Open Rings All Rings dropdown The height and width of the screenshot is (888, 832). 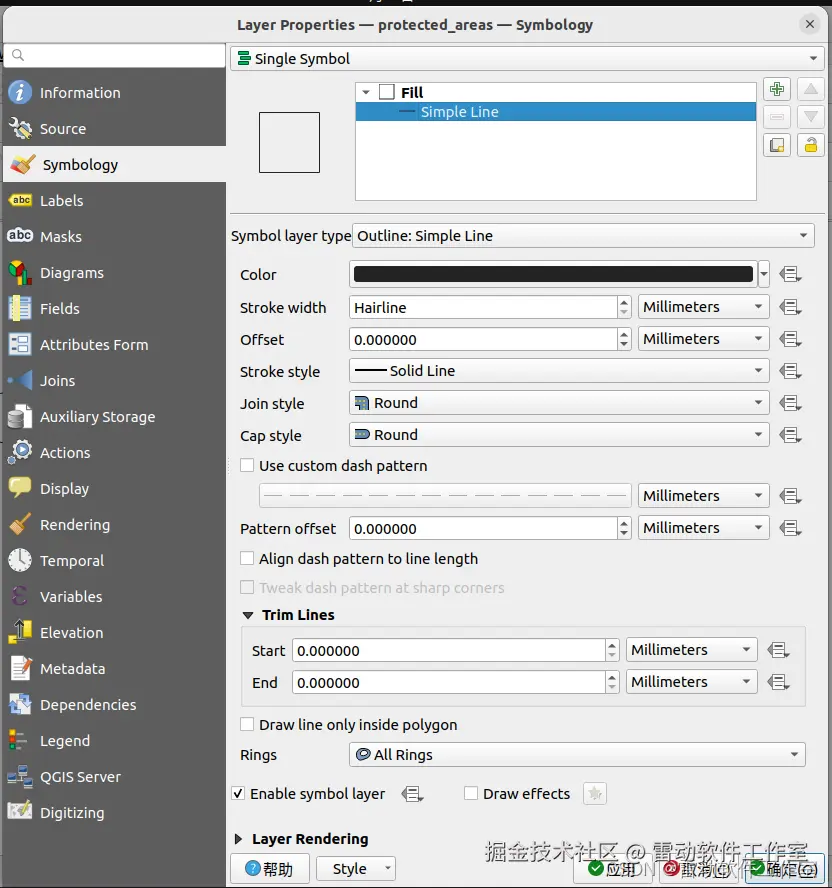577,754
